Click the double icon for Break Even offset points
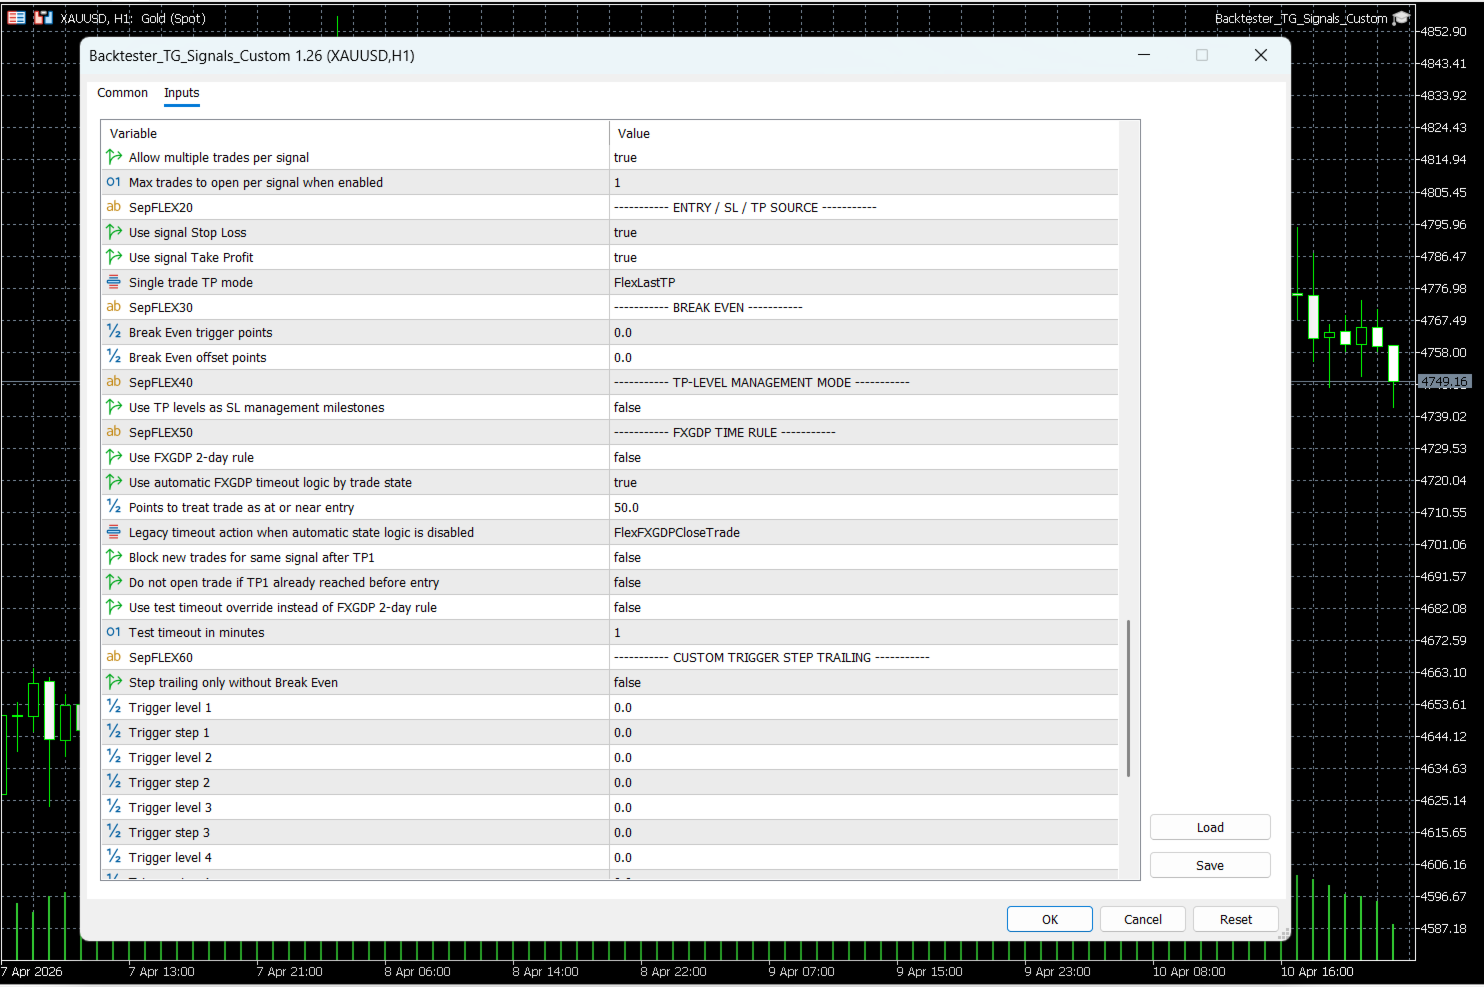Screen dimensions: 1484x987 [x=114, y=357]
